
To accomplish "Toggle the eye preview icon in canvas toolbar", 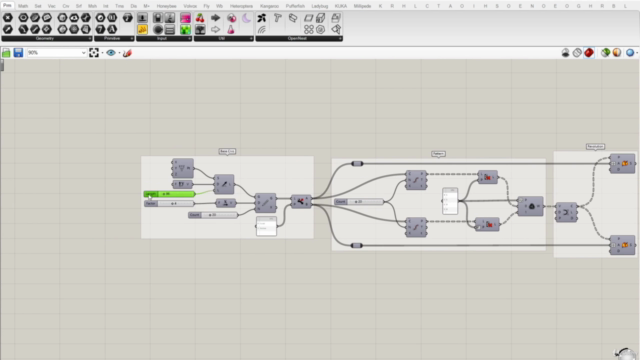I will pos(111,53).
